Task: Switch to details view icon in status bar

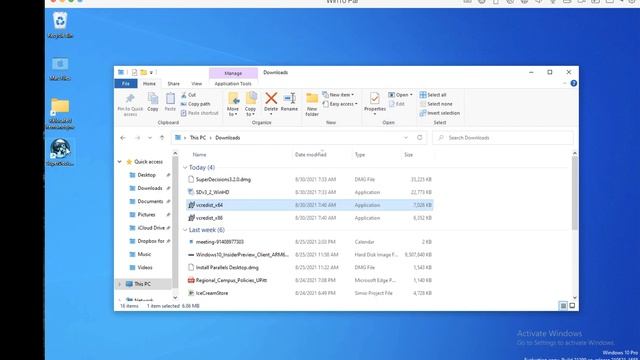Action: 563,306
